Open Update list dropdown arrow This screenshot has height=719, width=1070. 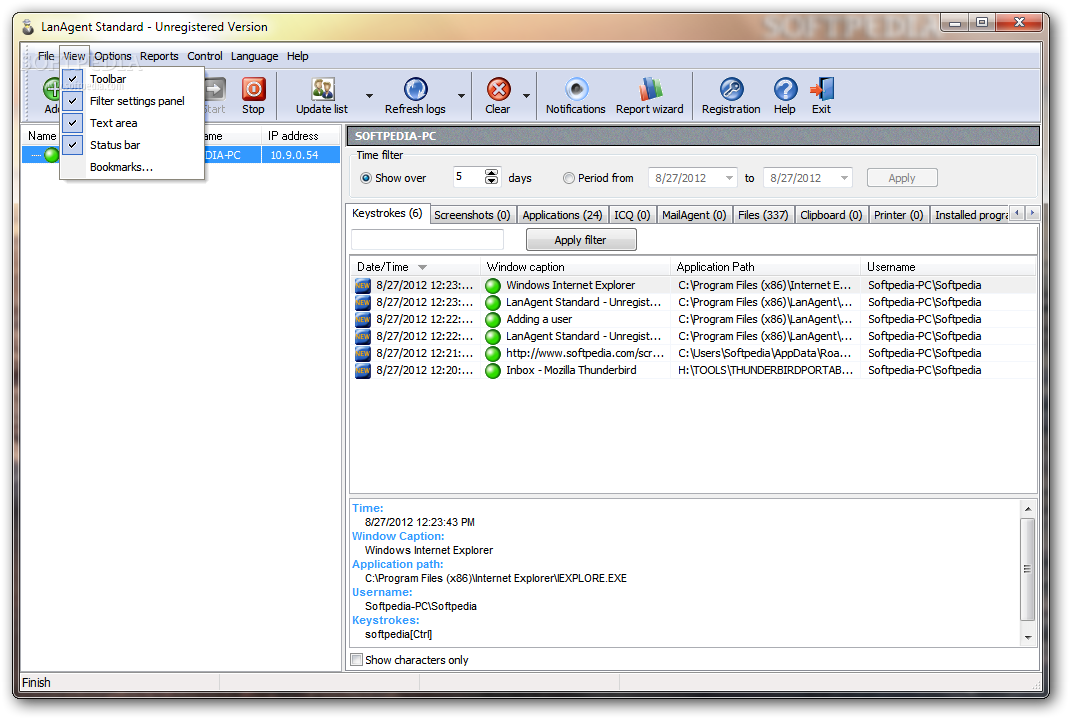tap(369, 96)
